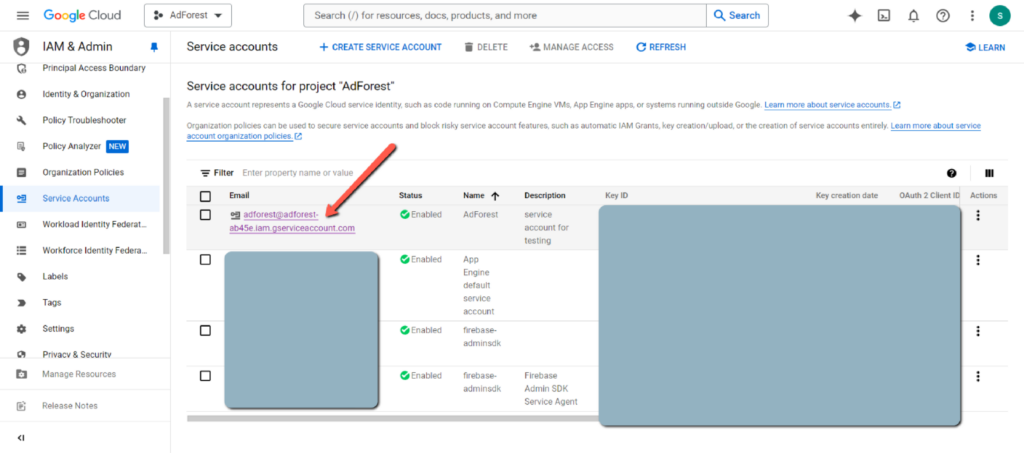The image size is (1024, 453).
Task: Click the Delete button
Action: coord(486,47)
